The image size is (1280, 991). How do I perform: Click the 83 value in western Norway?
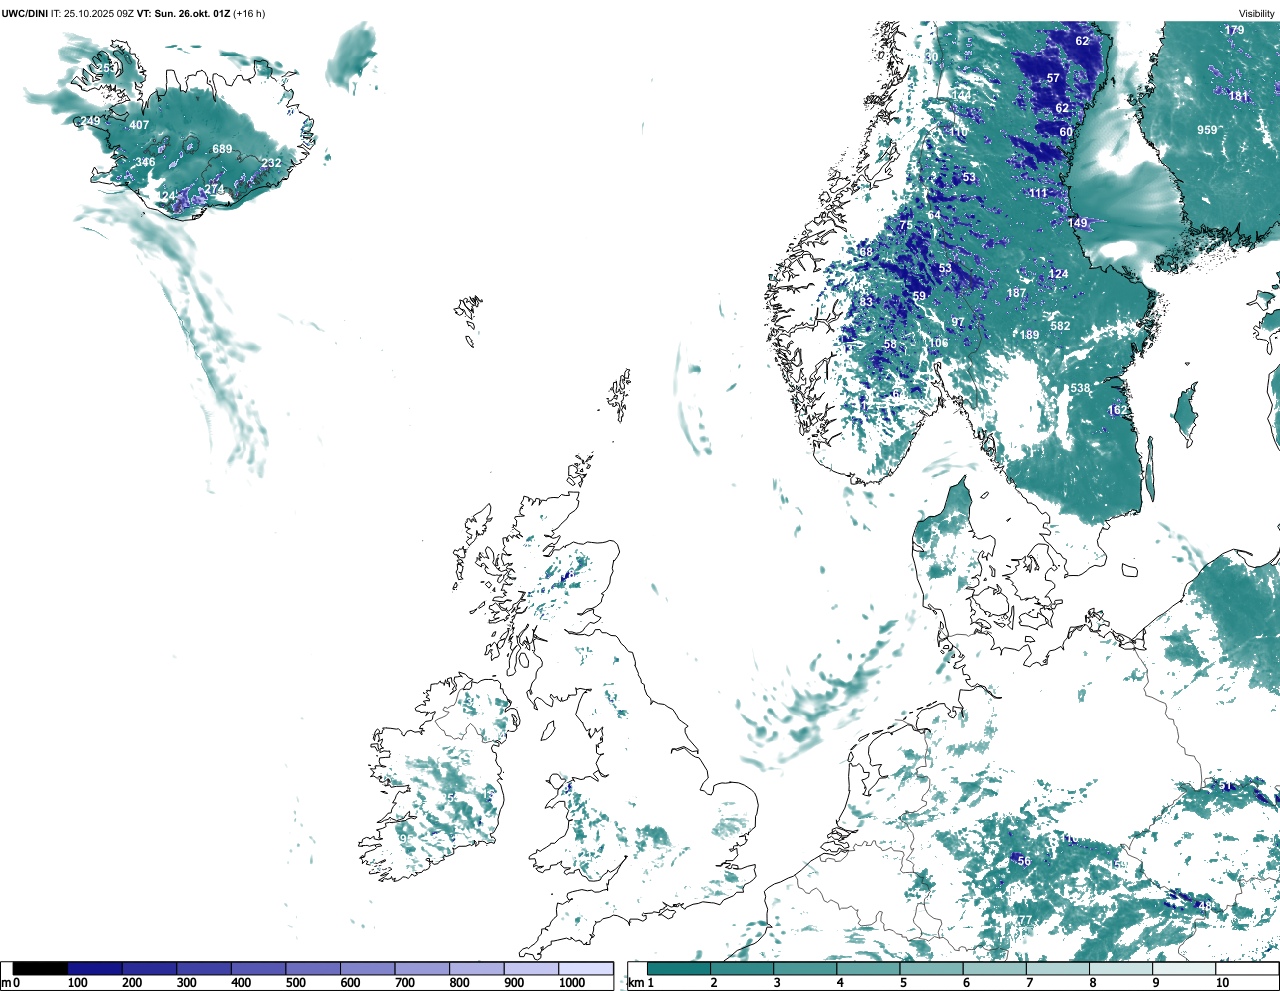[x=866, y=301]
